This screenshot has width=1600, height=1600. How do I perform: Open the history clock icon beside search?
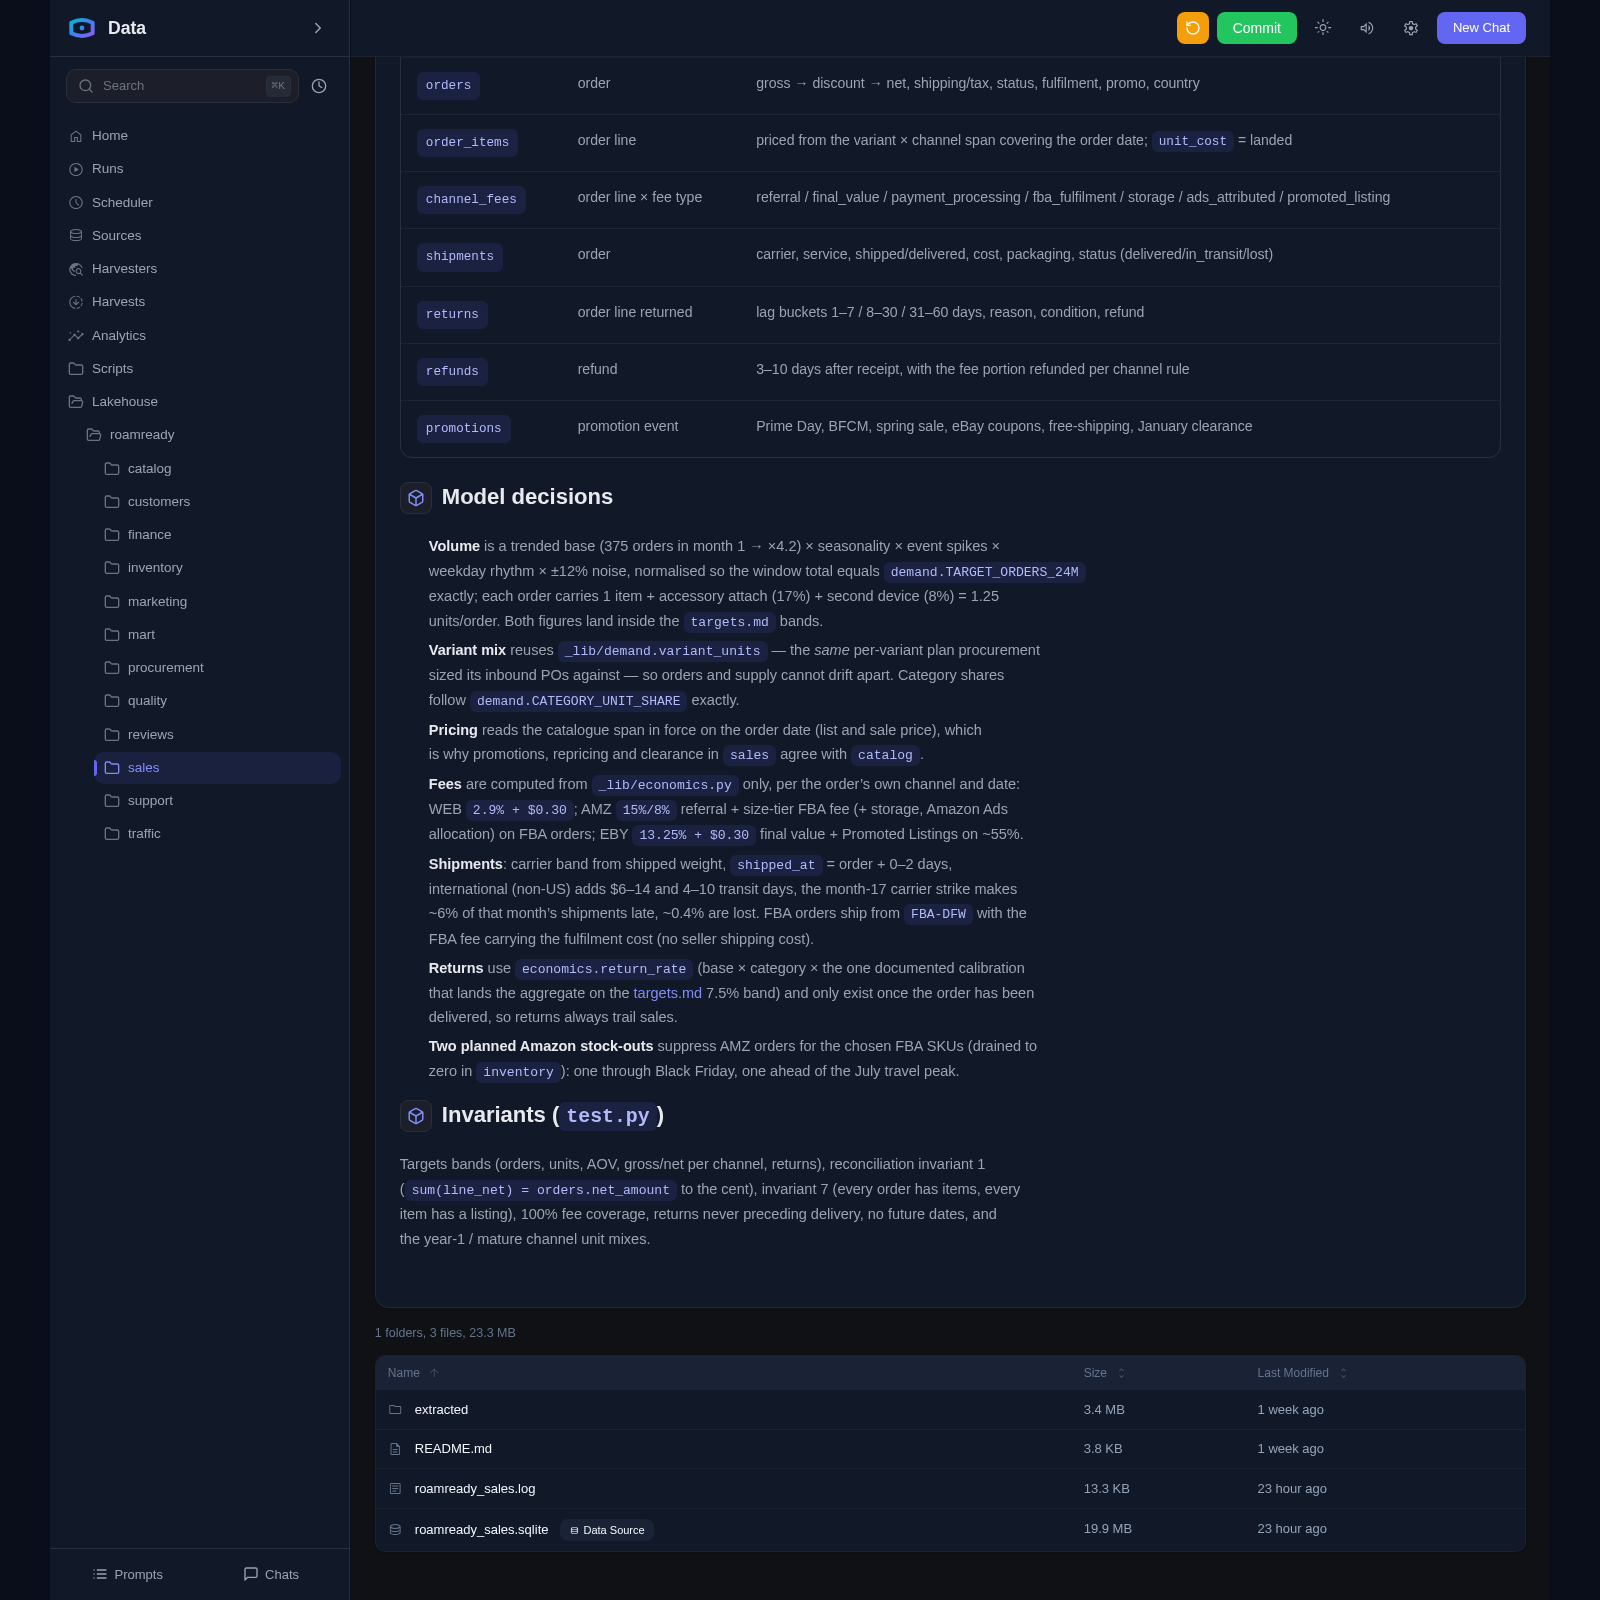tap(319, 86)
